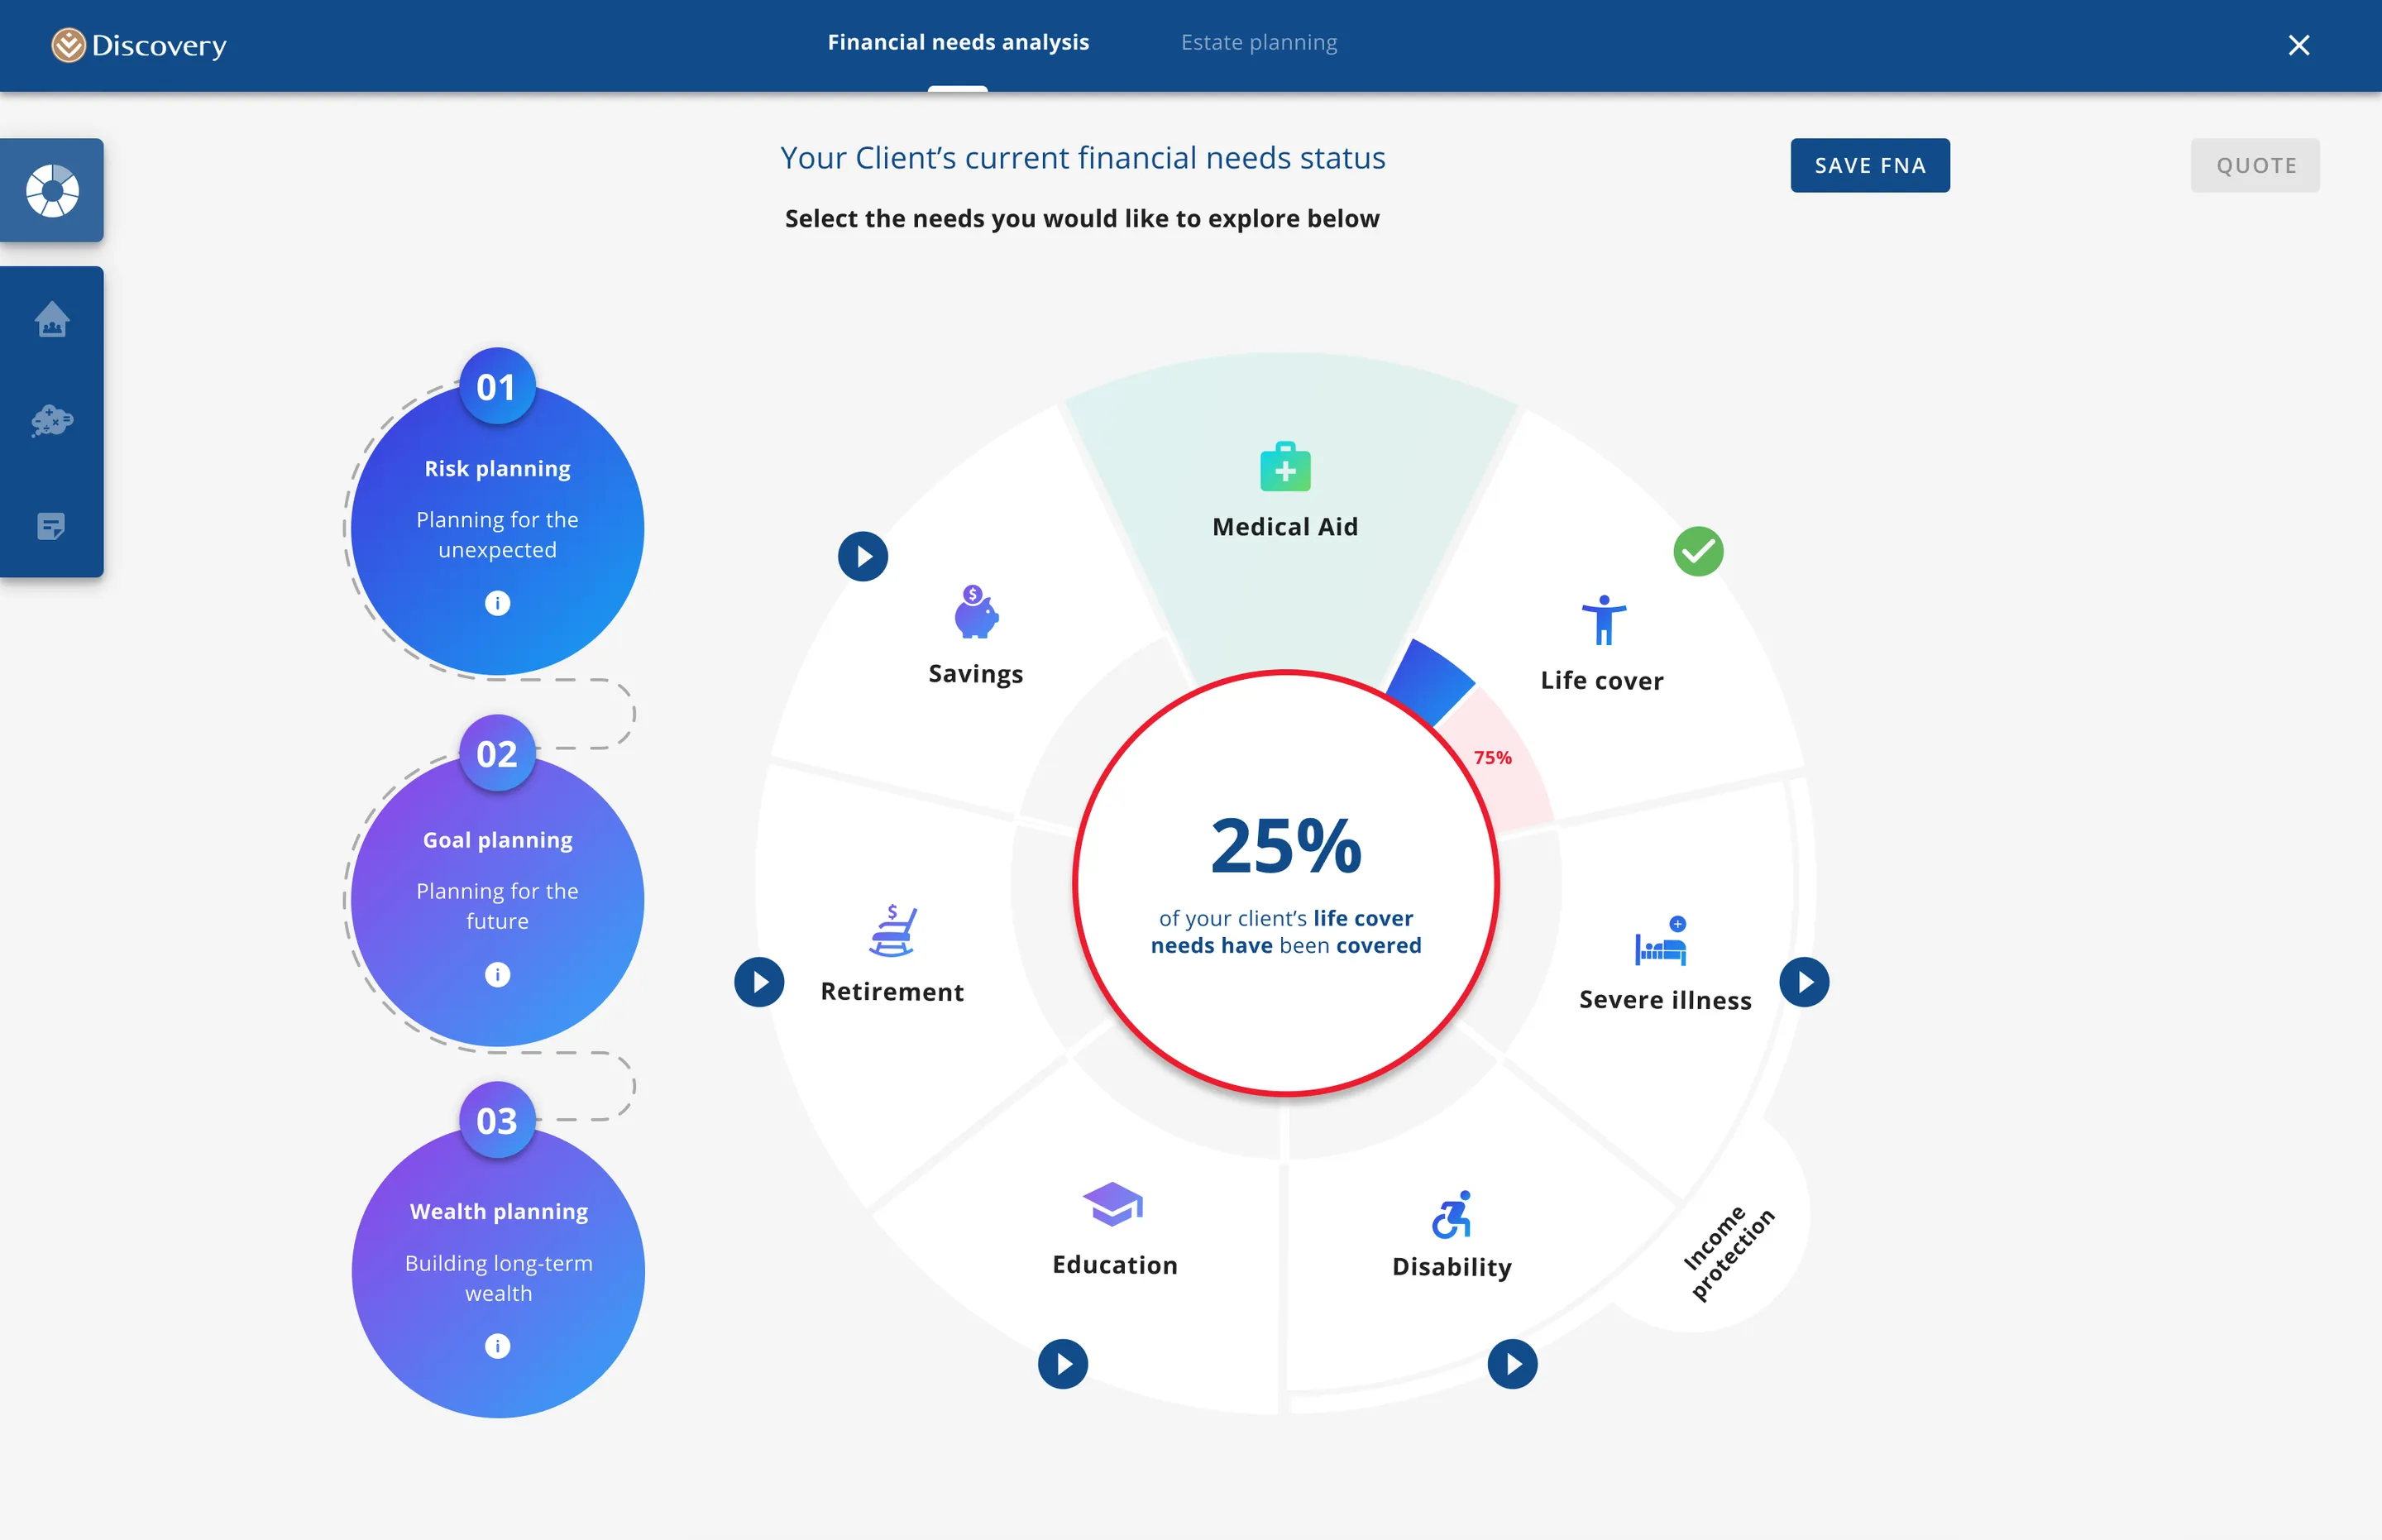2382x1540 pixels.
Task: Click the 25% covered center circle
Action: coord(1286,883)
